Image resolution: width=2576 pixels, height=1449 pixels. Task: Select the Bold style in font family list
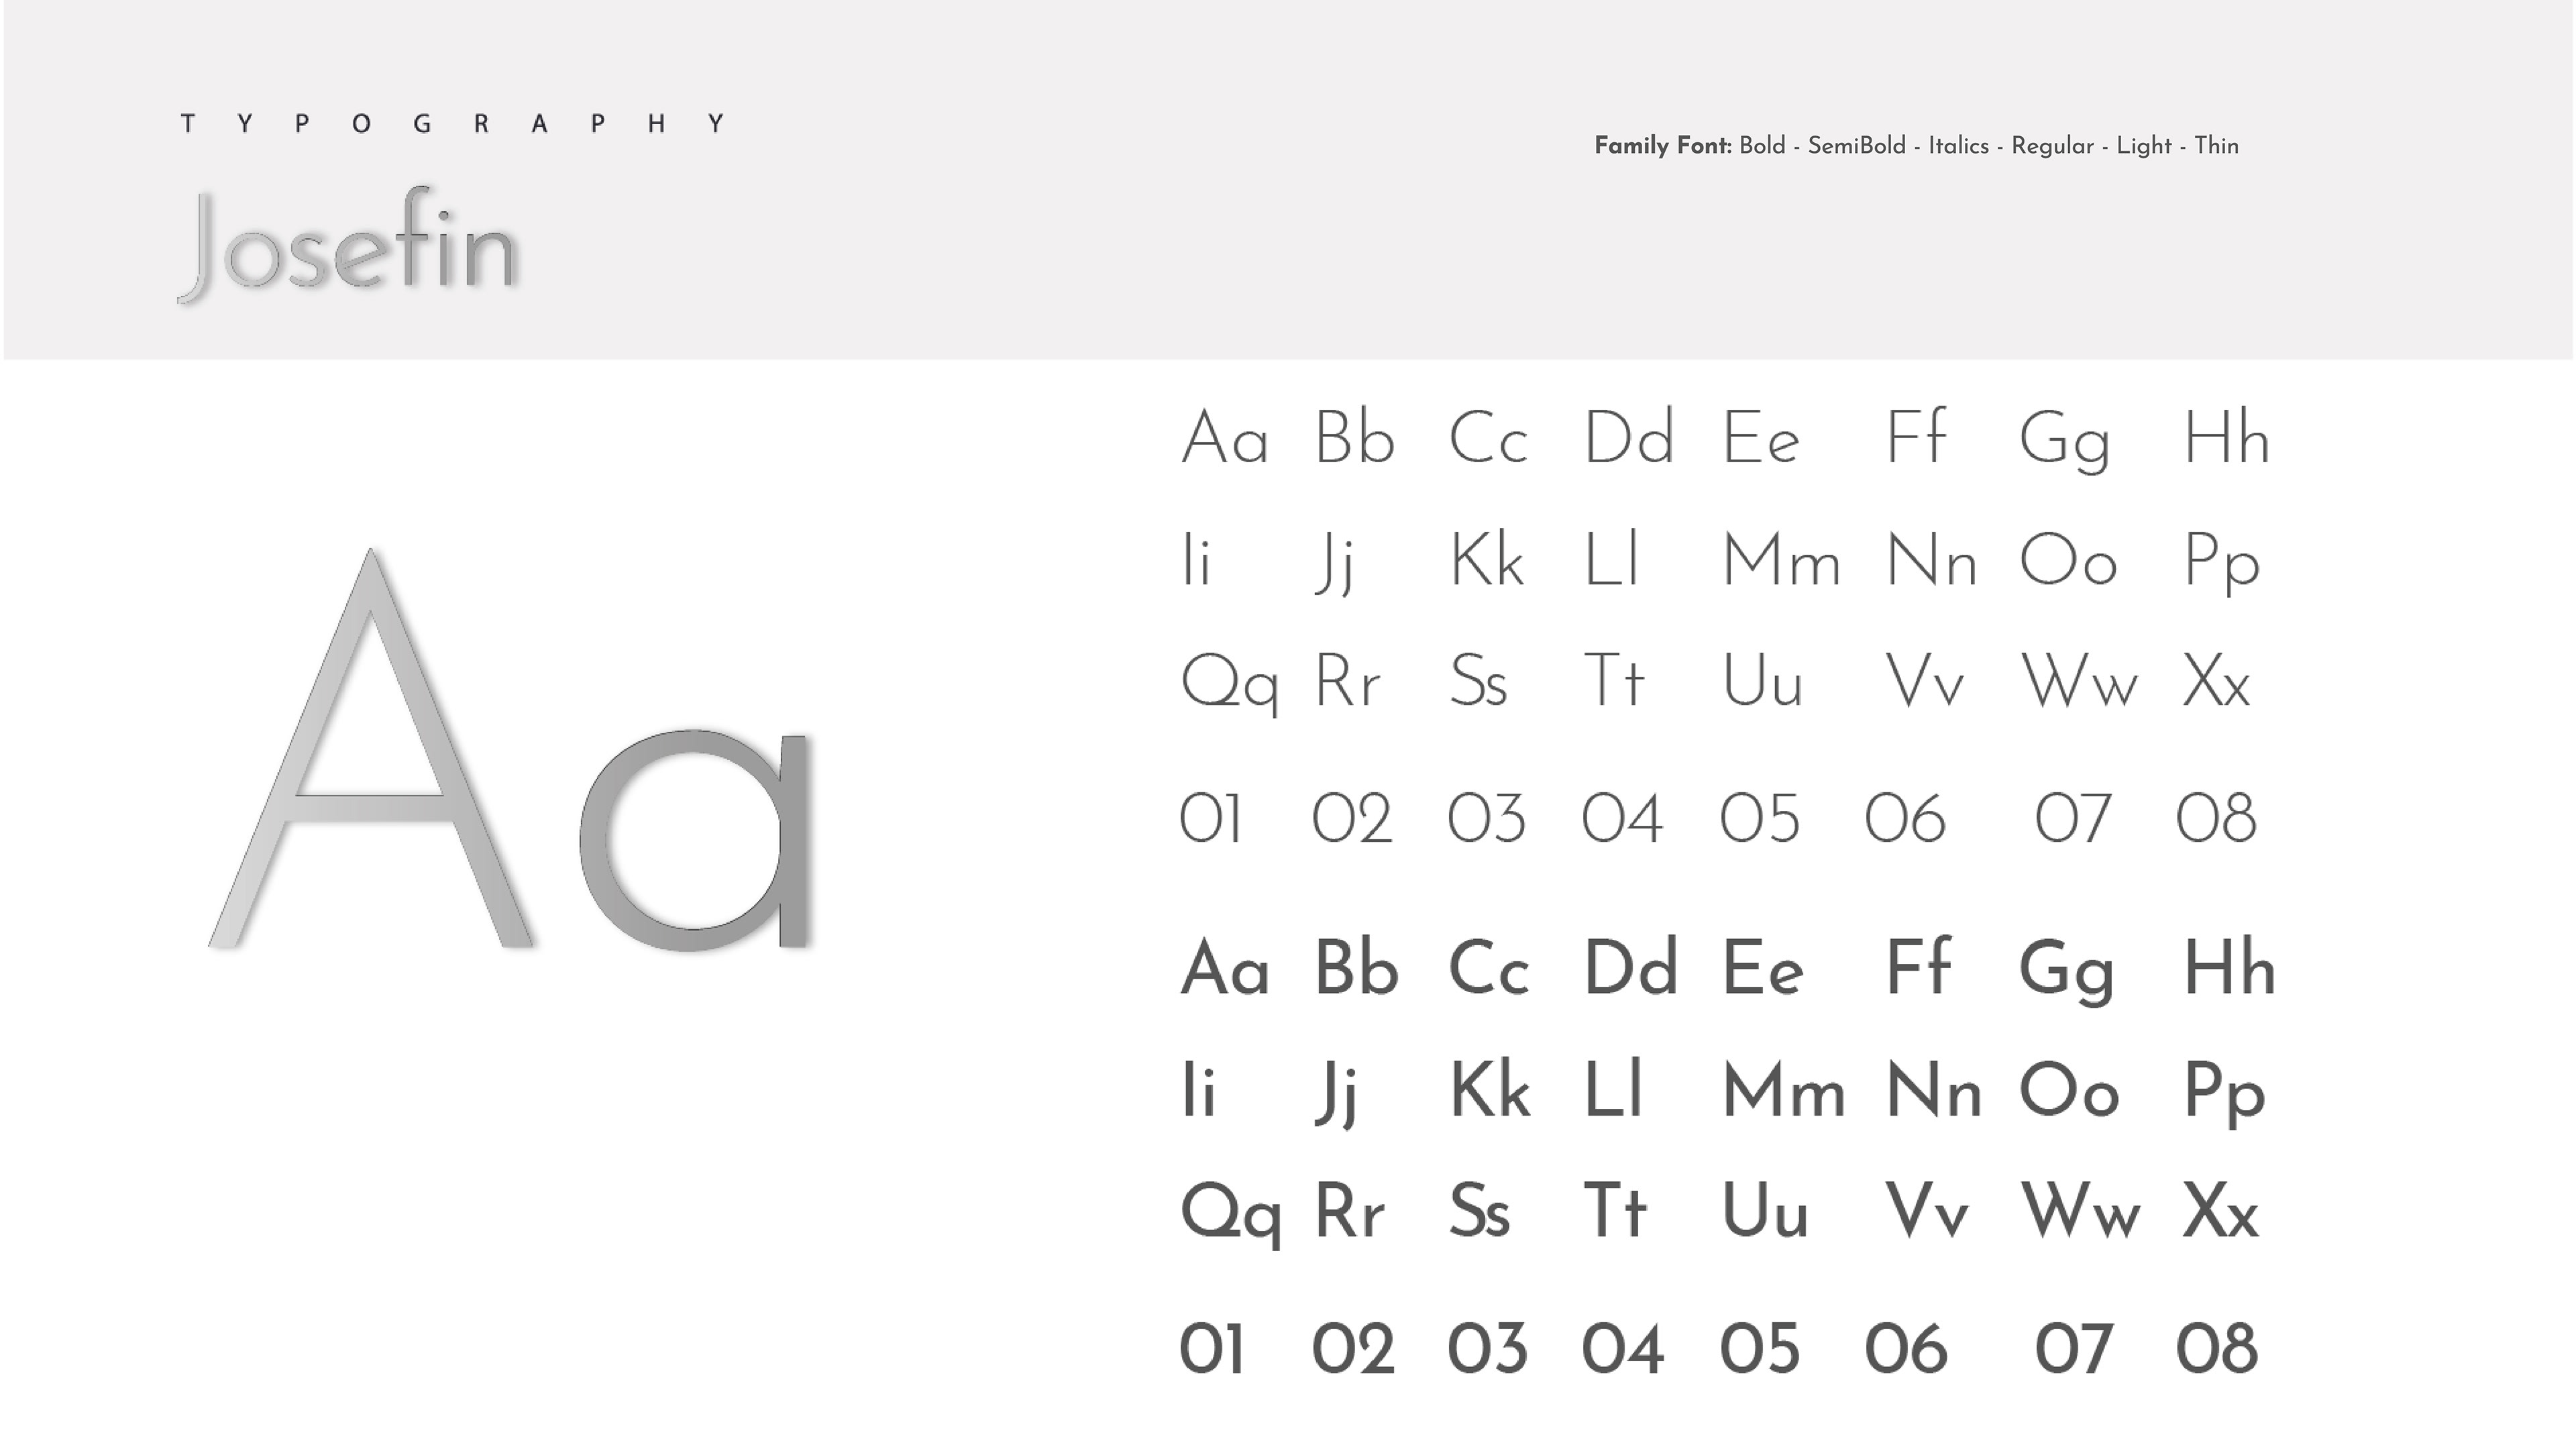click(x=1762, y=146)
